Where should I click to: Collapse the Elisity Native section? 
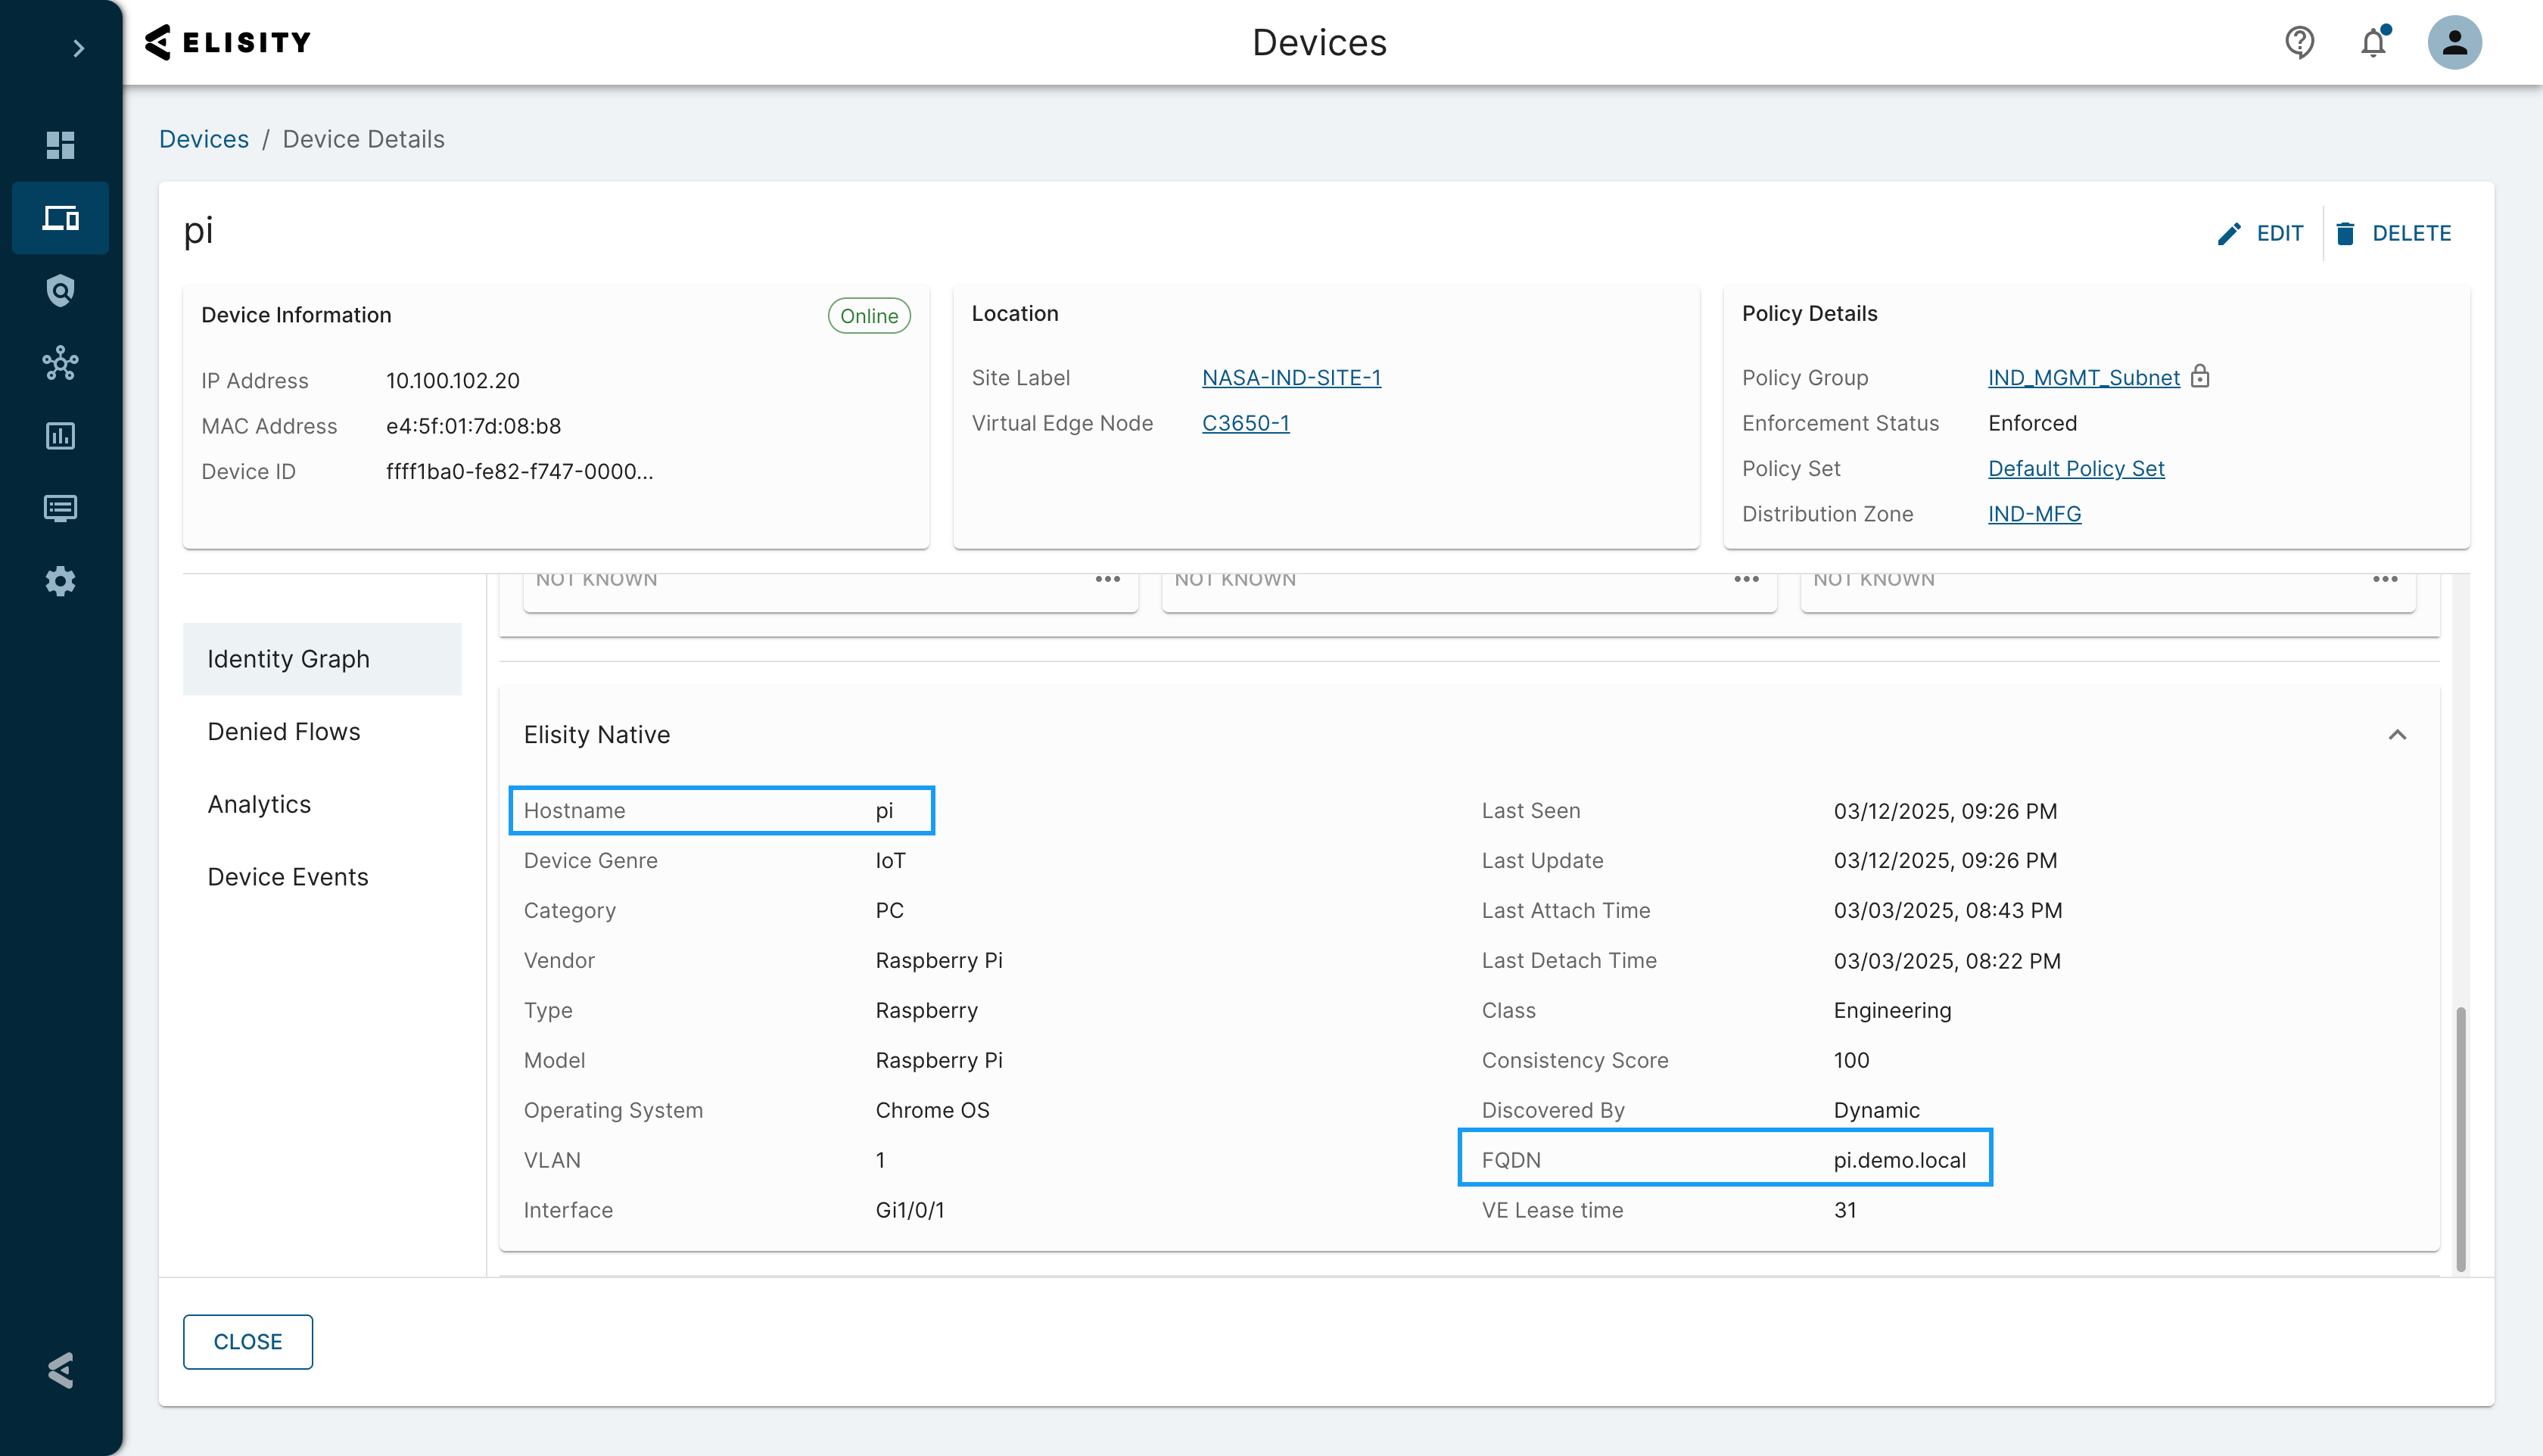click(x=2397, y=735)
